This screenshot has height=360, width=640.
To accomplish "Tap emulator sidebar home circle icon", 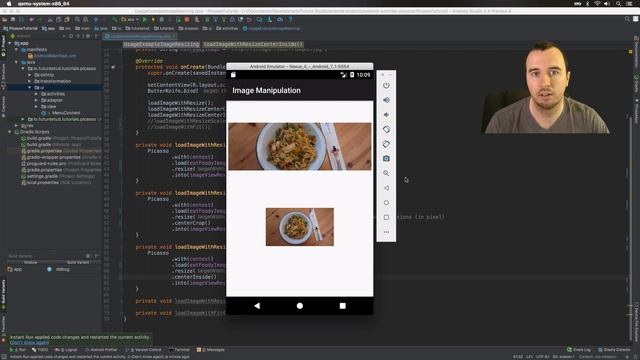I will tap(386, 202).
